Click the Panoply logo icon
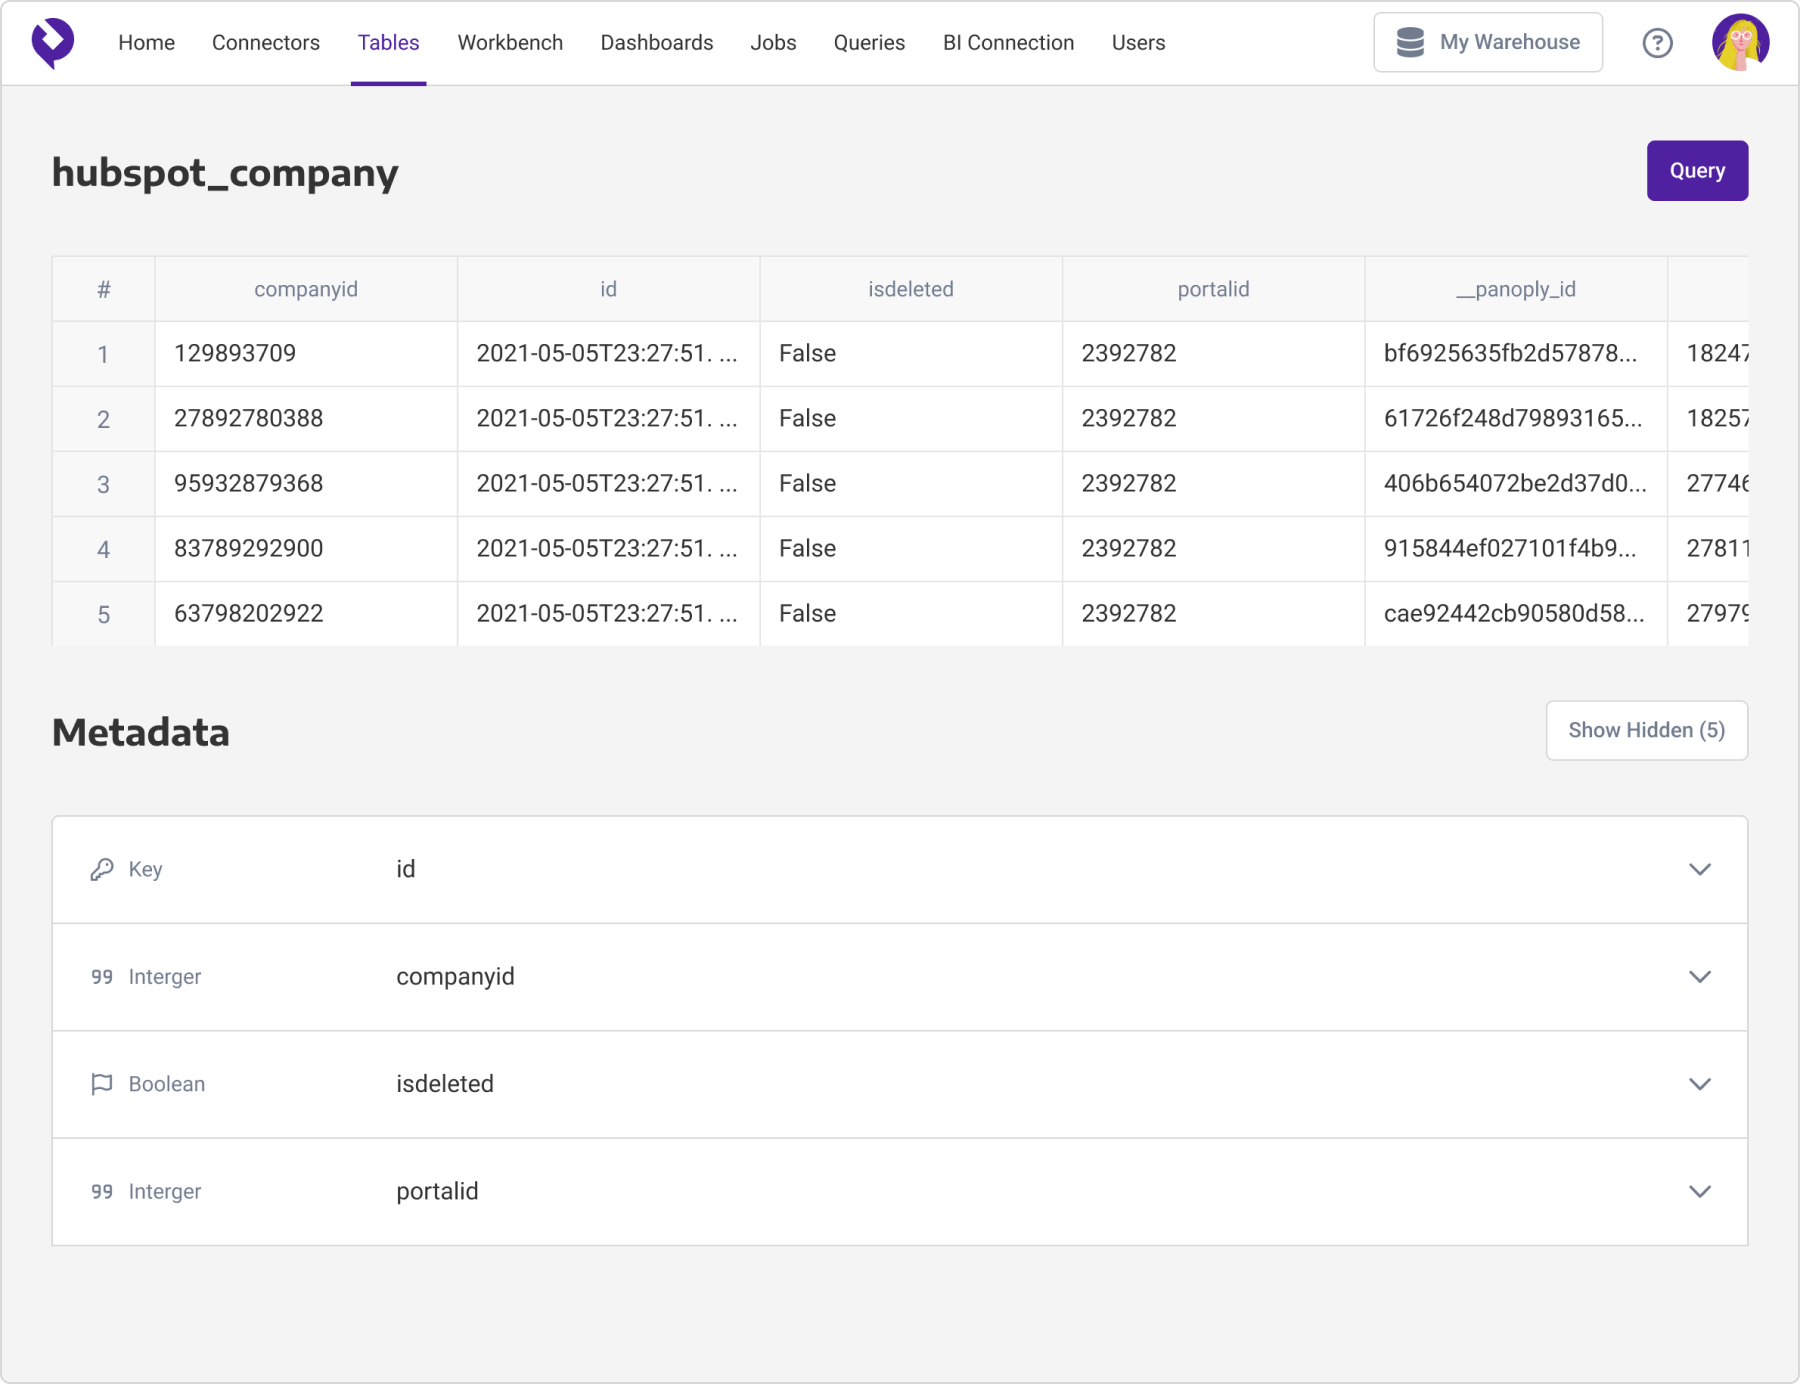 coord(53,43)
